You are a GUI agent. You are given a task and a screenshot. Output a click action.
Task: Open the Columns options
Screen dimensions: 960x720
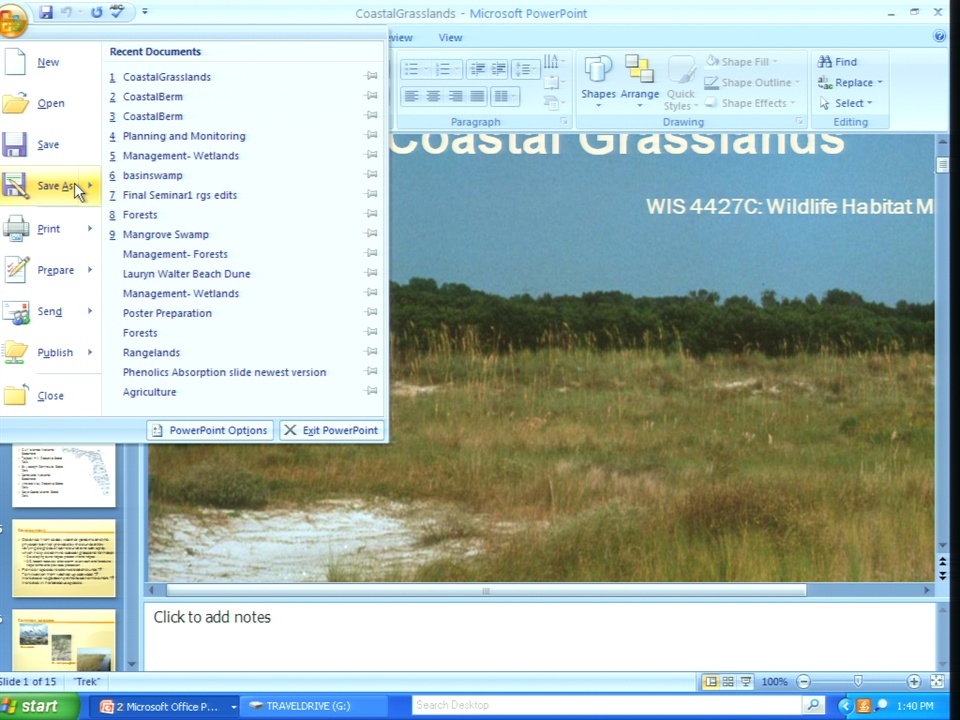(x=504, y=96)
